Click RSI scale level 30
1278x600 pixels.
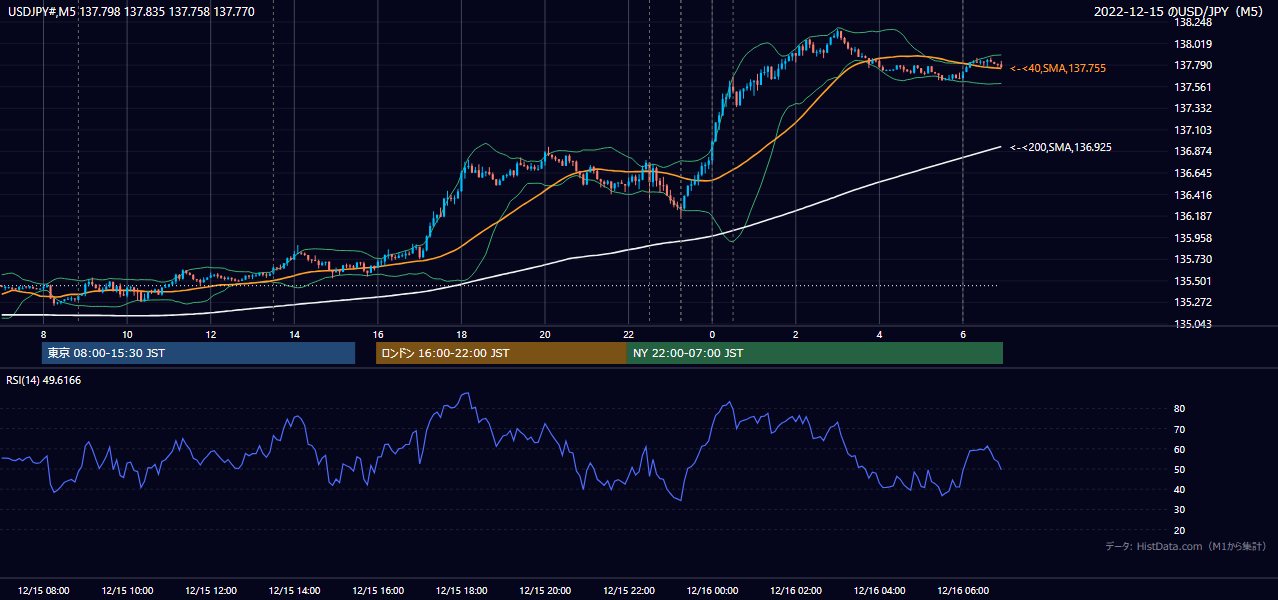pyautogui.click(x=1179, y=510)
